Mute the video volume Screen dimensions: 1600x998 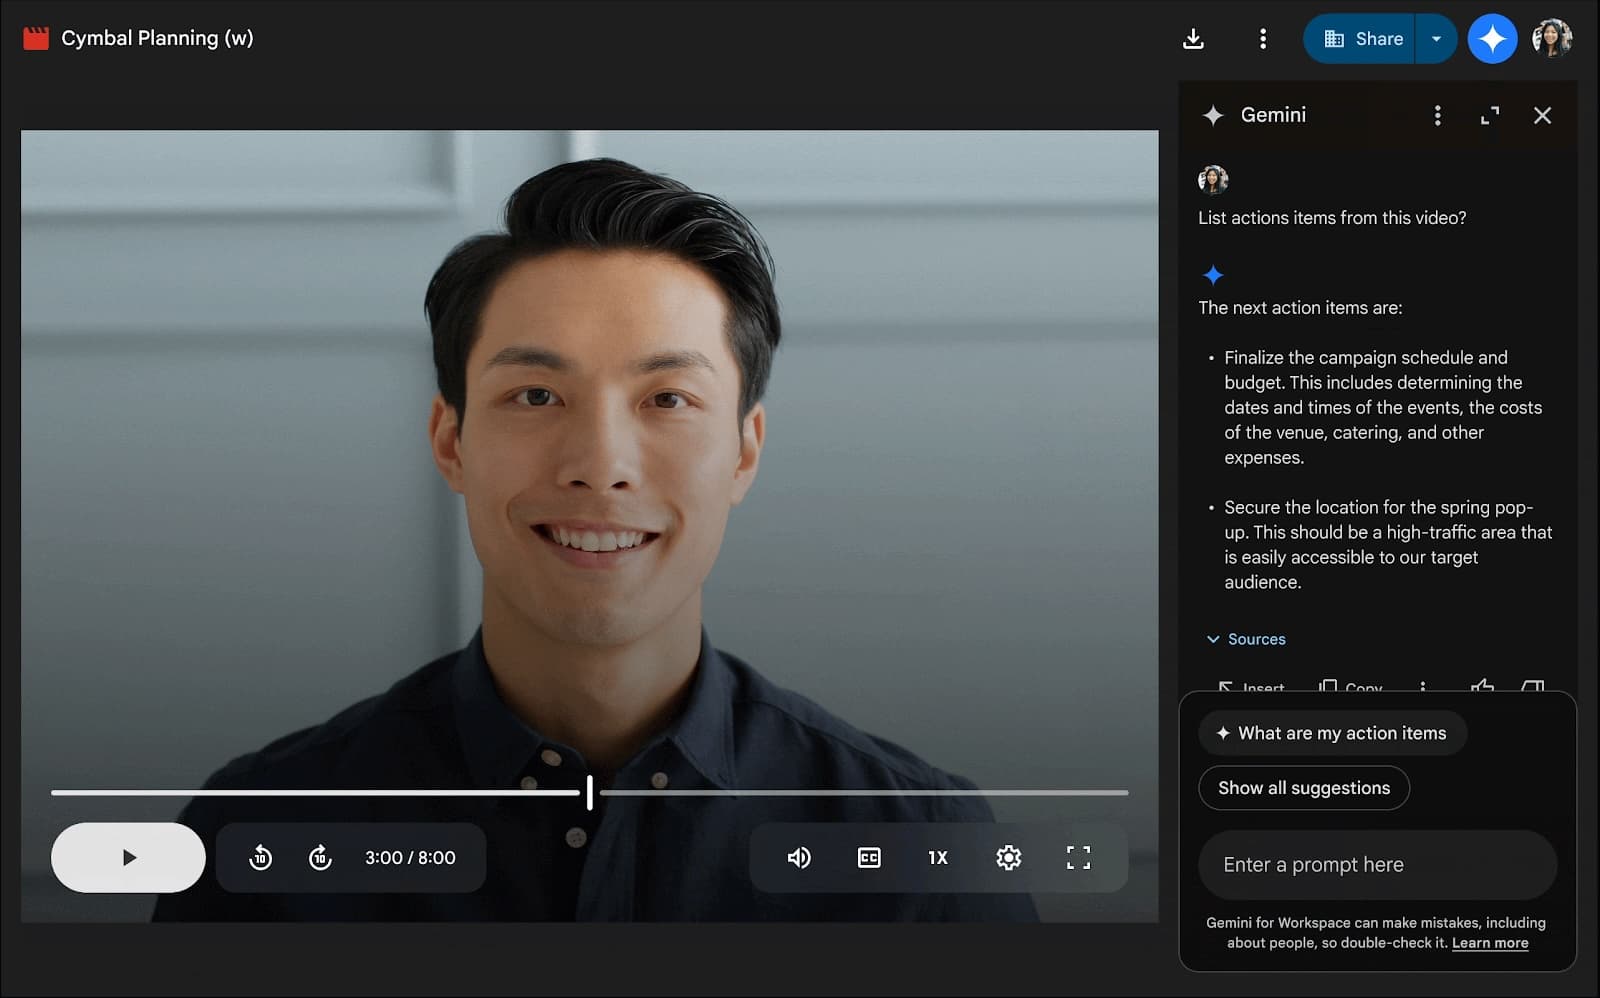point(799,858)
